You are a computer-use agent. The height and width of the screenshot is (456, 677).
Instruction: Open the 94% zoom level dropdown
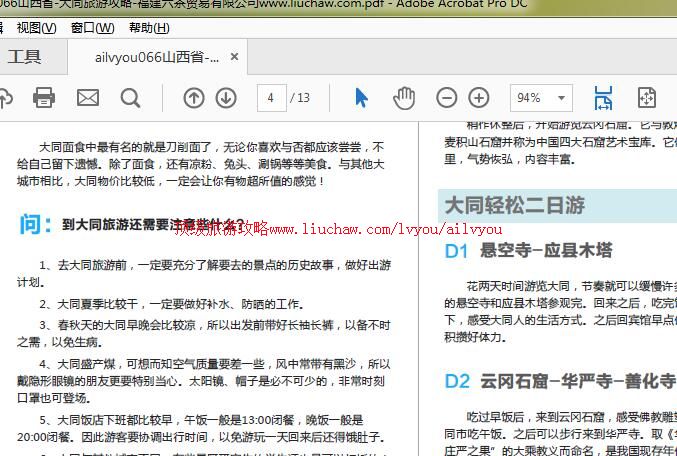541,97
